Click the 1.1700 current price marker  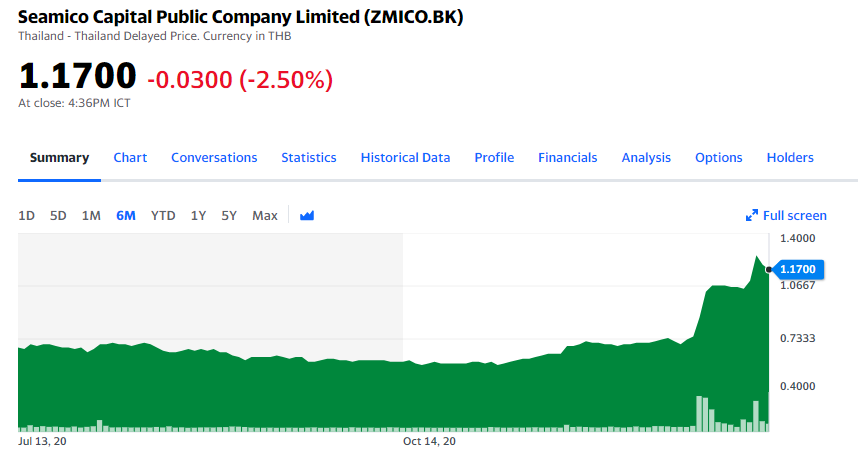(797, 269)
